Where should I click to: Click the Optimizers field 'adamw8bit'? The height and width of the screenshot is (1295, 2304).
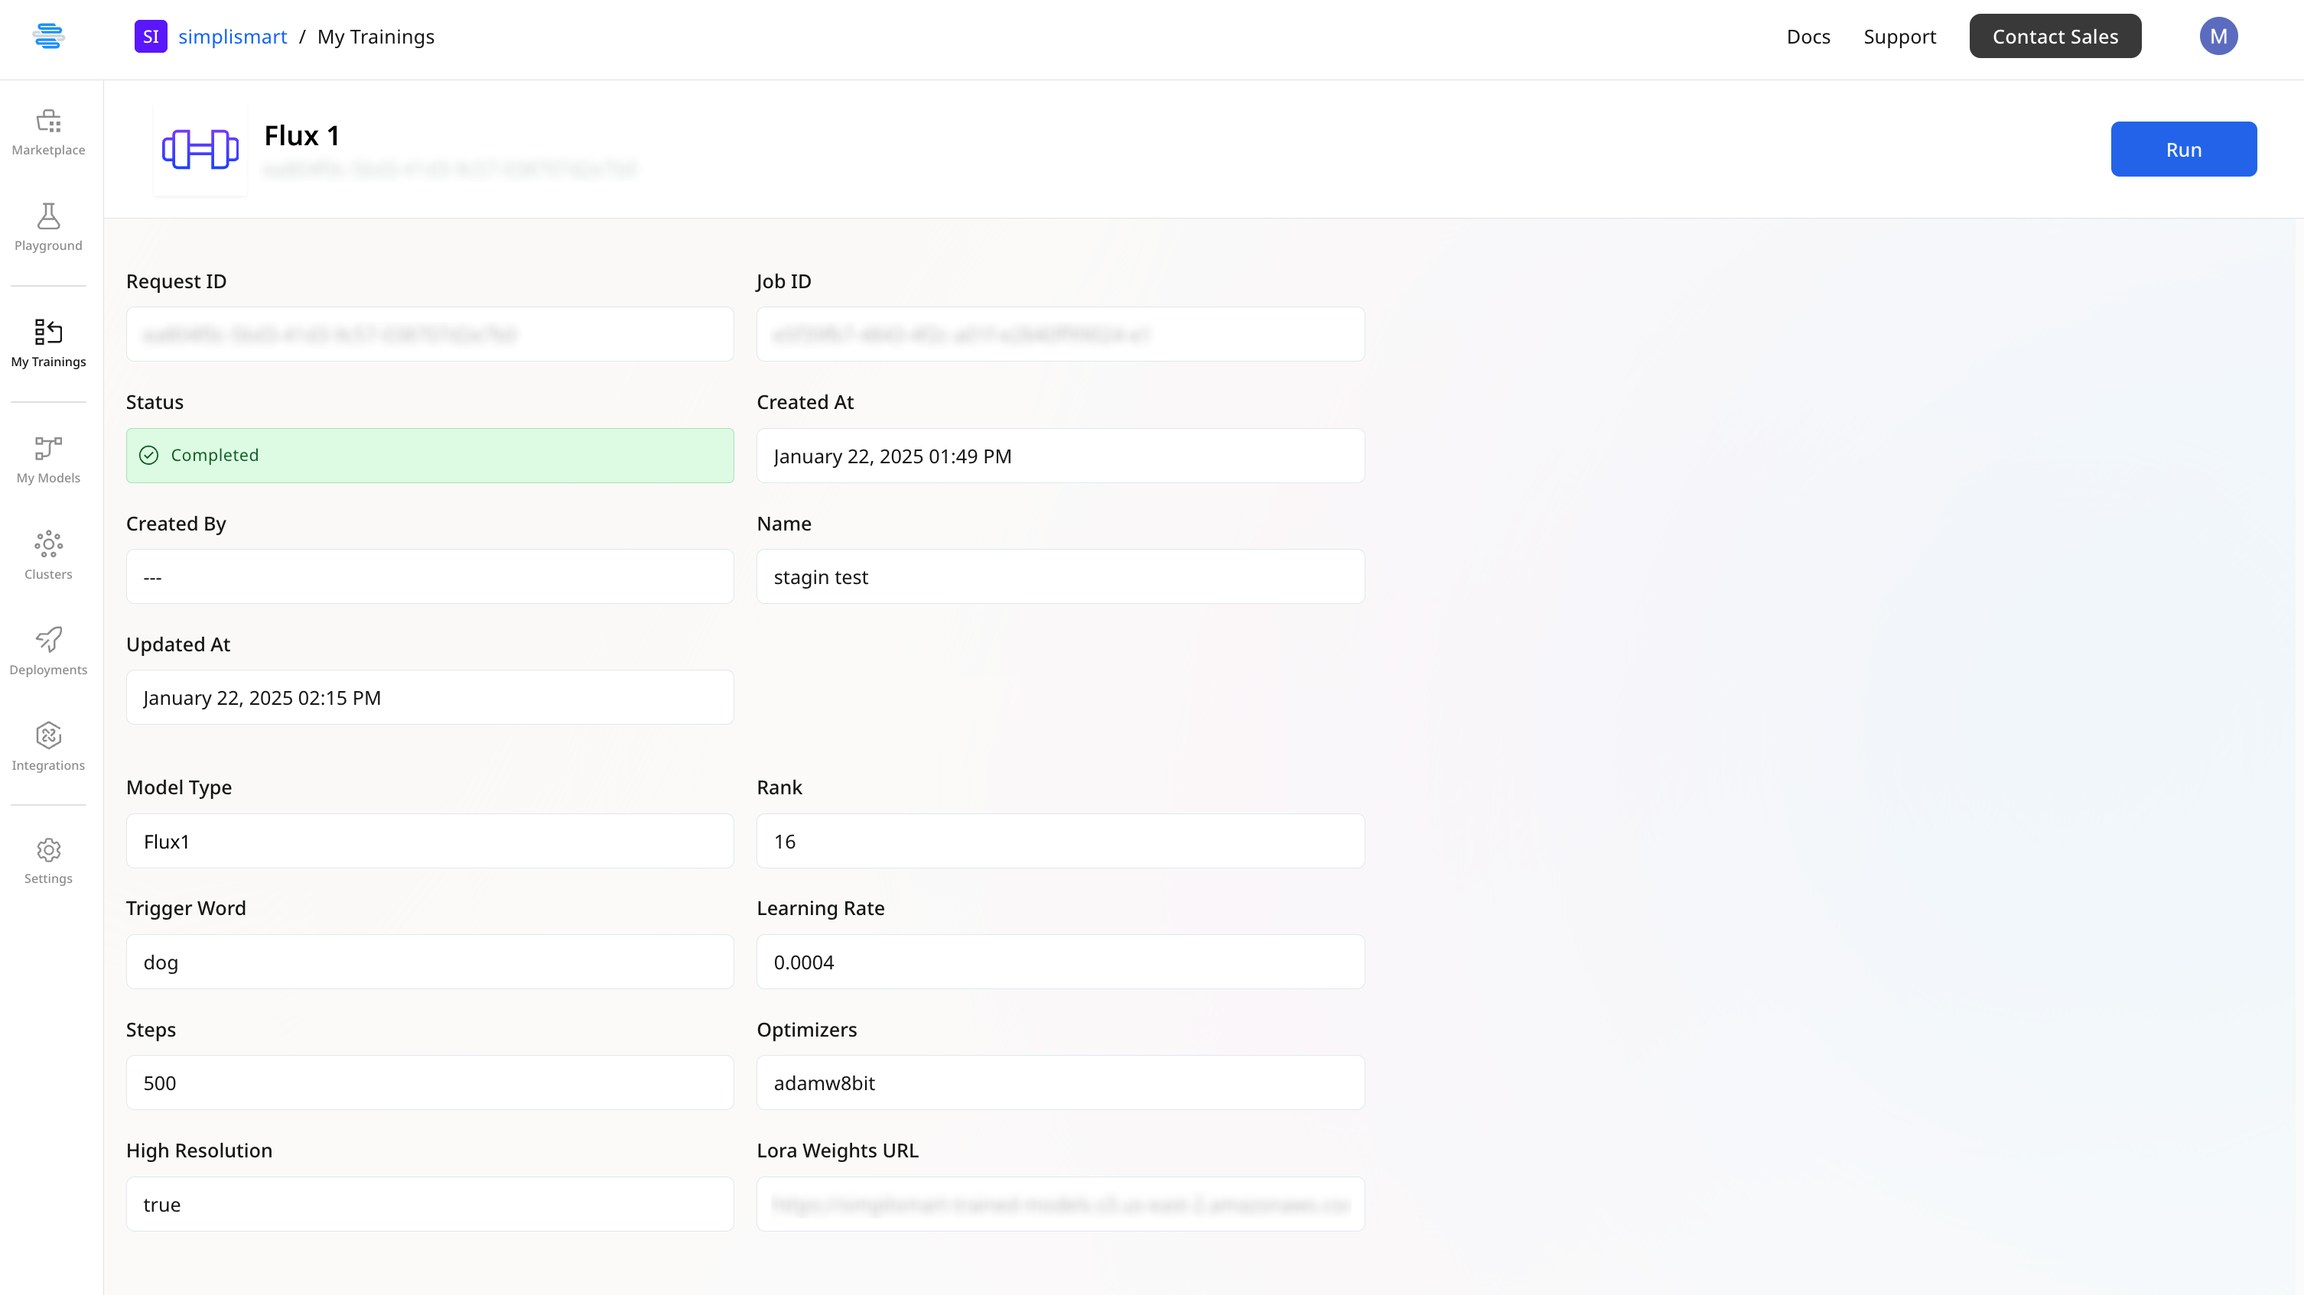pyautogui.click(x=1060, y=1082)
